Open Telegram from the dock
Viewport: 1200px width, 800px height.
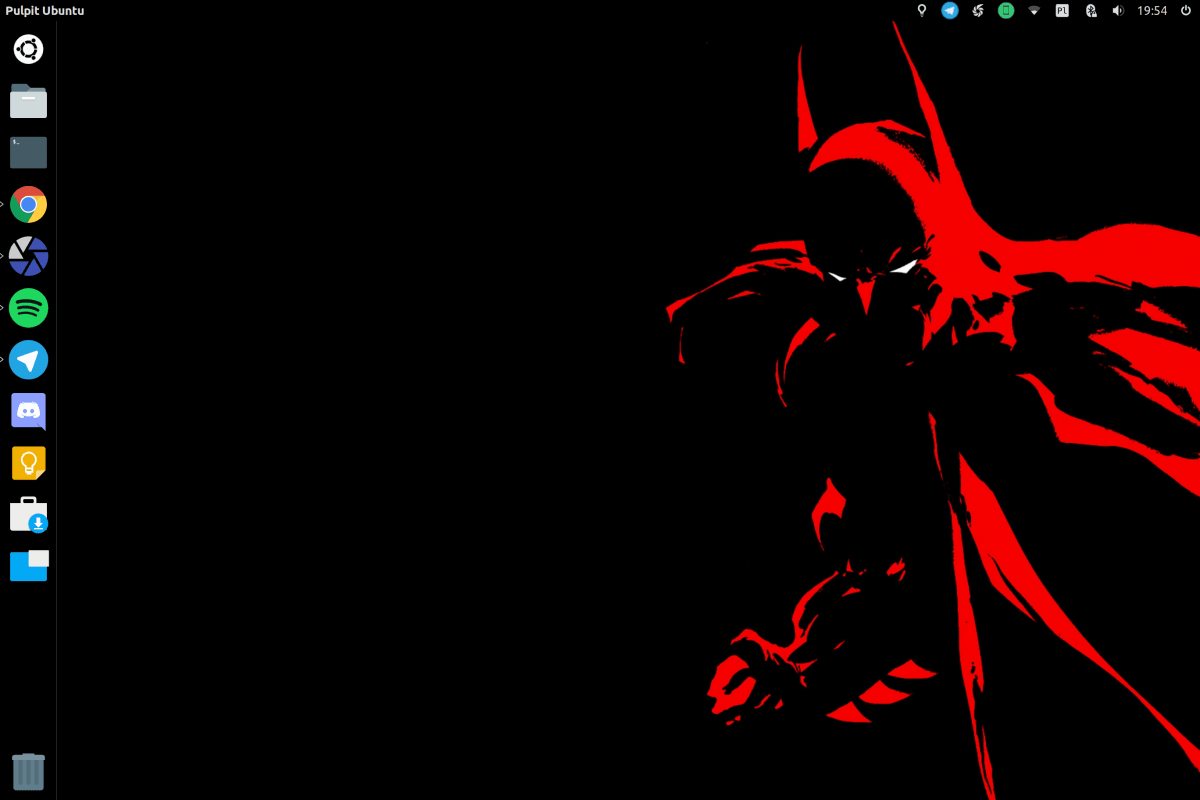click(28, 360)
